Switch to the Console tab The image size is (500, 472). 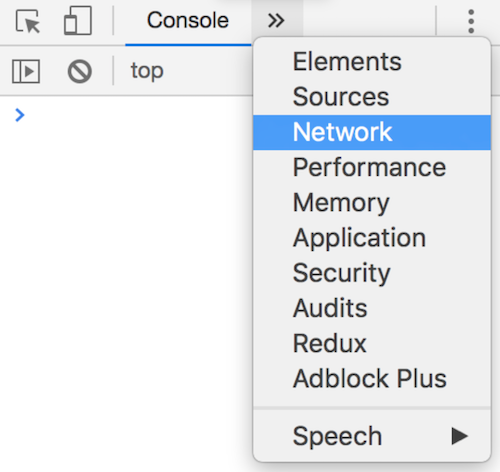(x=188, y=21)
